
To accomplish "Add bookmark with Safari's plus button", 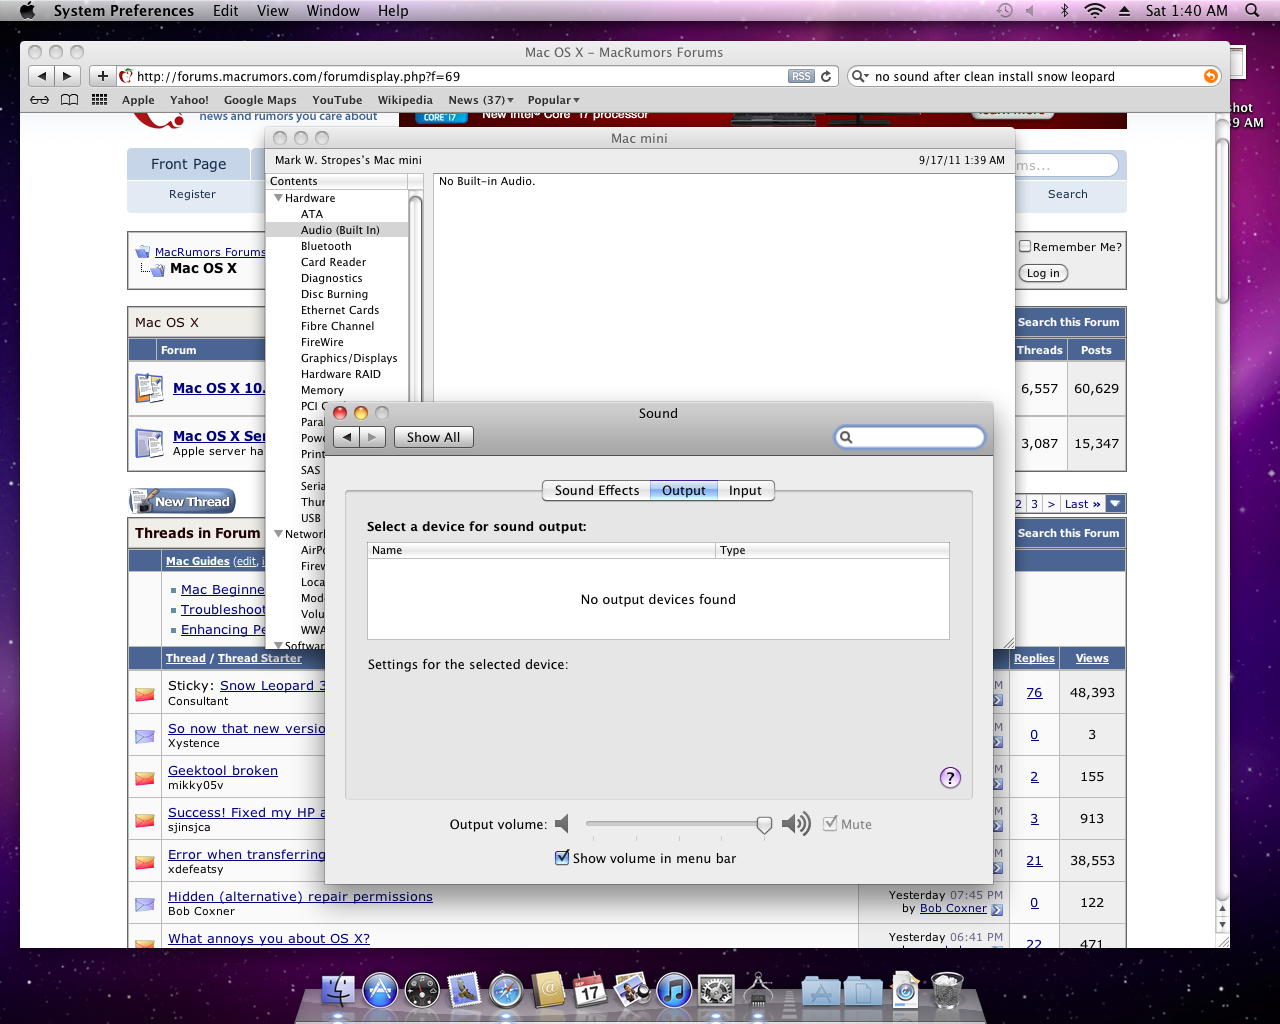I will (x=103, y=76).
